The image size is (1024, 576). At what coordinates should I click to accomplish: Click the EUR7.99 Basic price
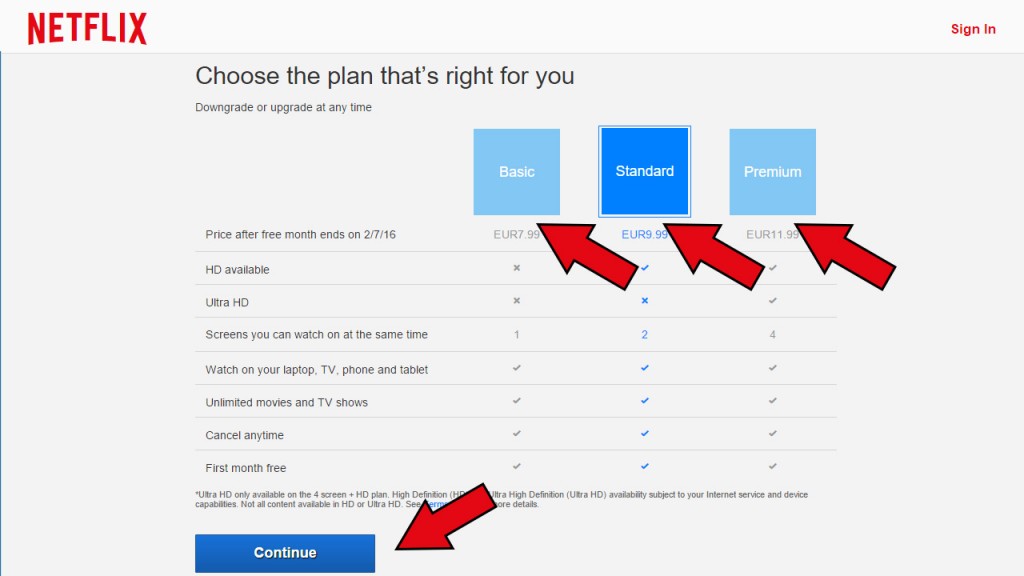[517, 234]
